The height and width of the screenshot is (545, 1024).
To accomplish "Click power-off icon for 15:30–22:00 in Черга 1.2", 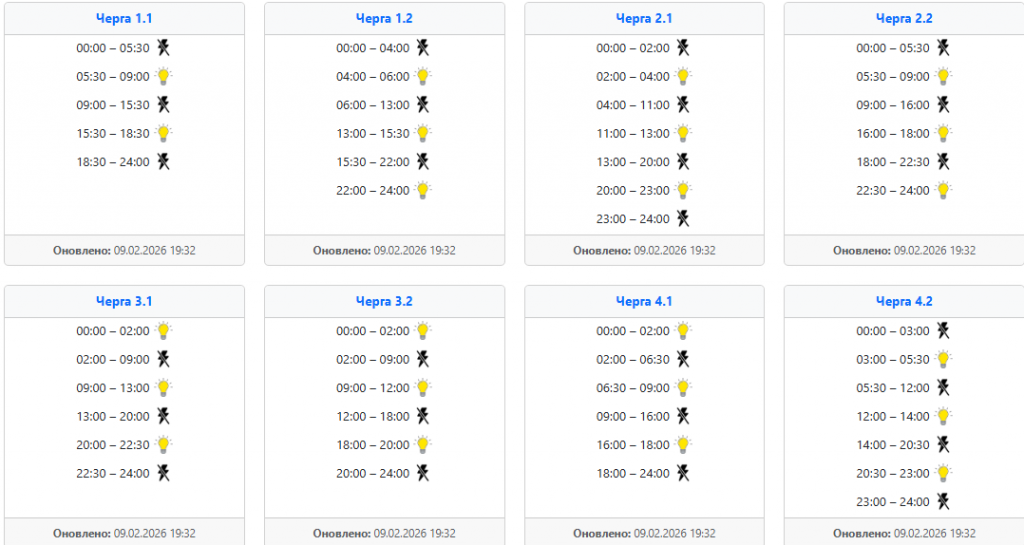I will (x=423, y=161).
